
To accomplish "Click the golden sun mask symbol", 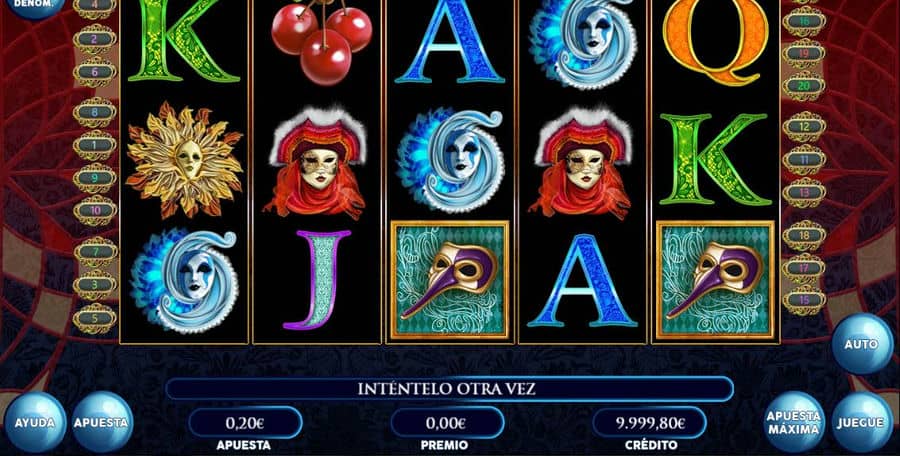I will [184, 160].
